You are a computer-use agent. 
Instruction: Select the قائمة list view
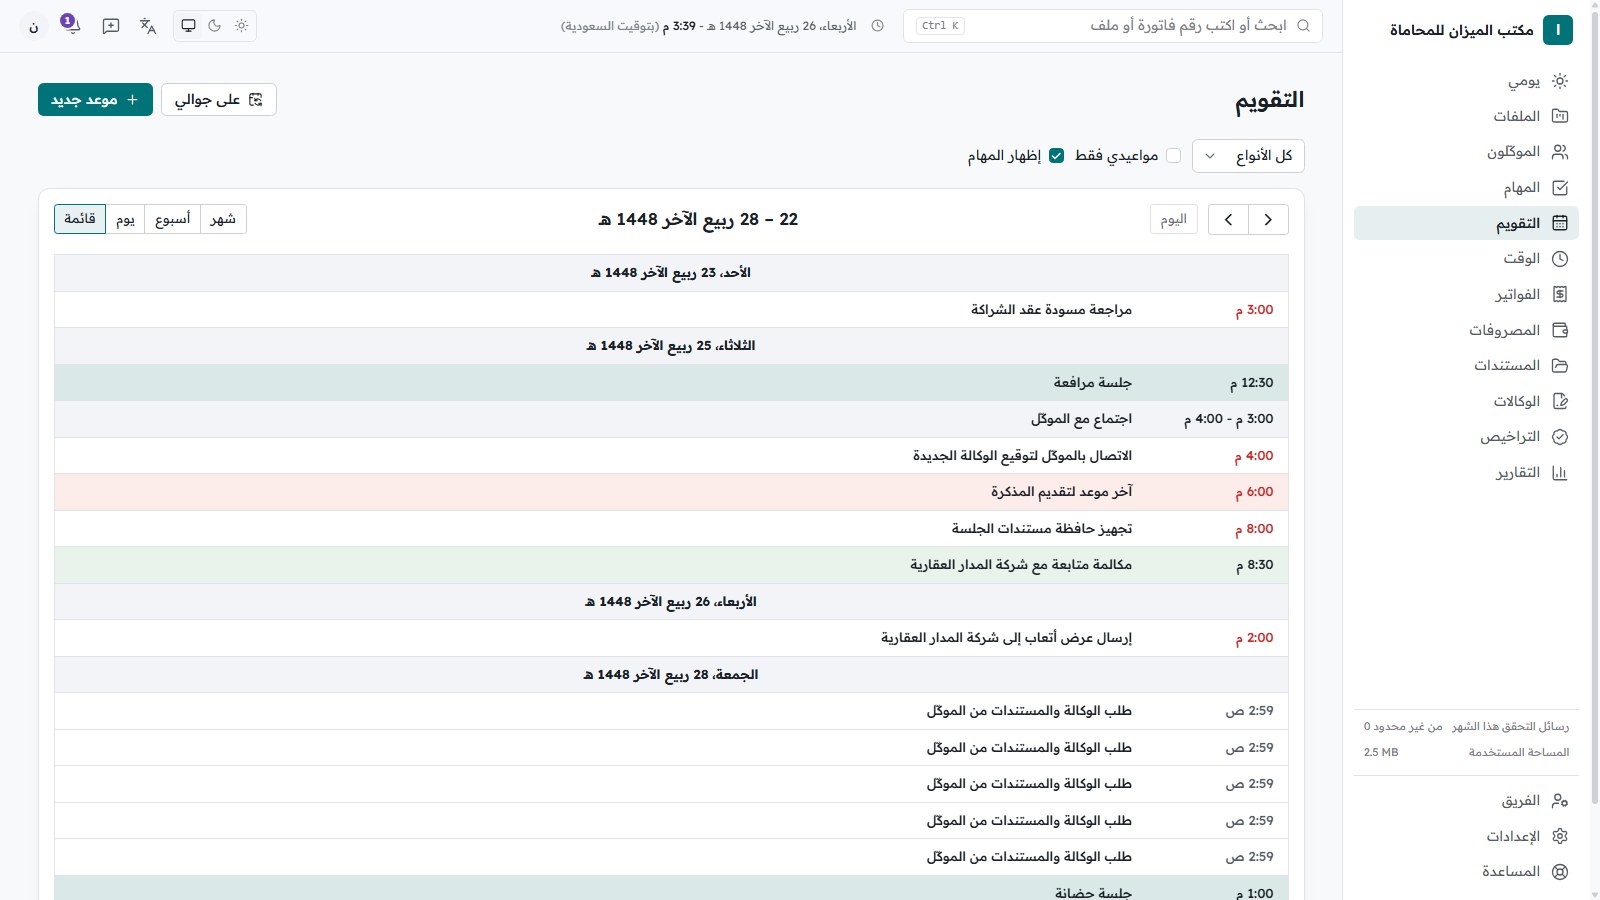coord(80,219)
